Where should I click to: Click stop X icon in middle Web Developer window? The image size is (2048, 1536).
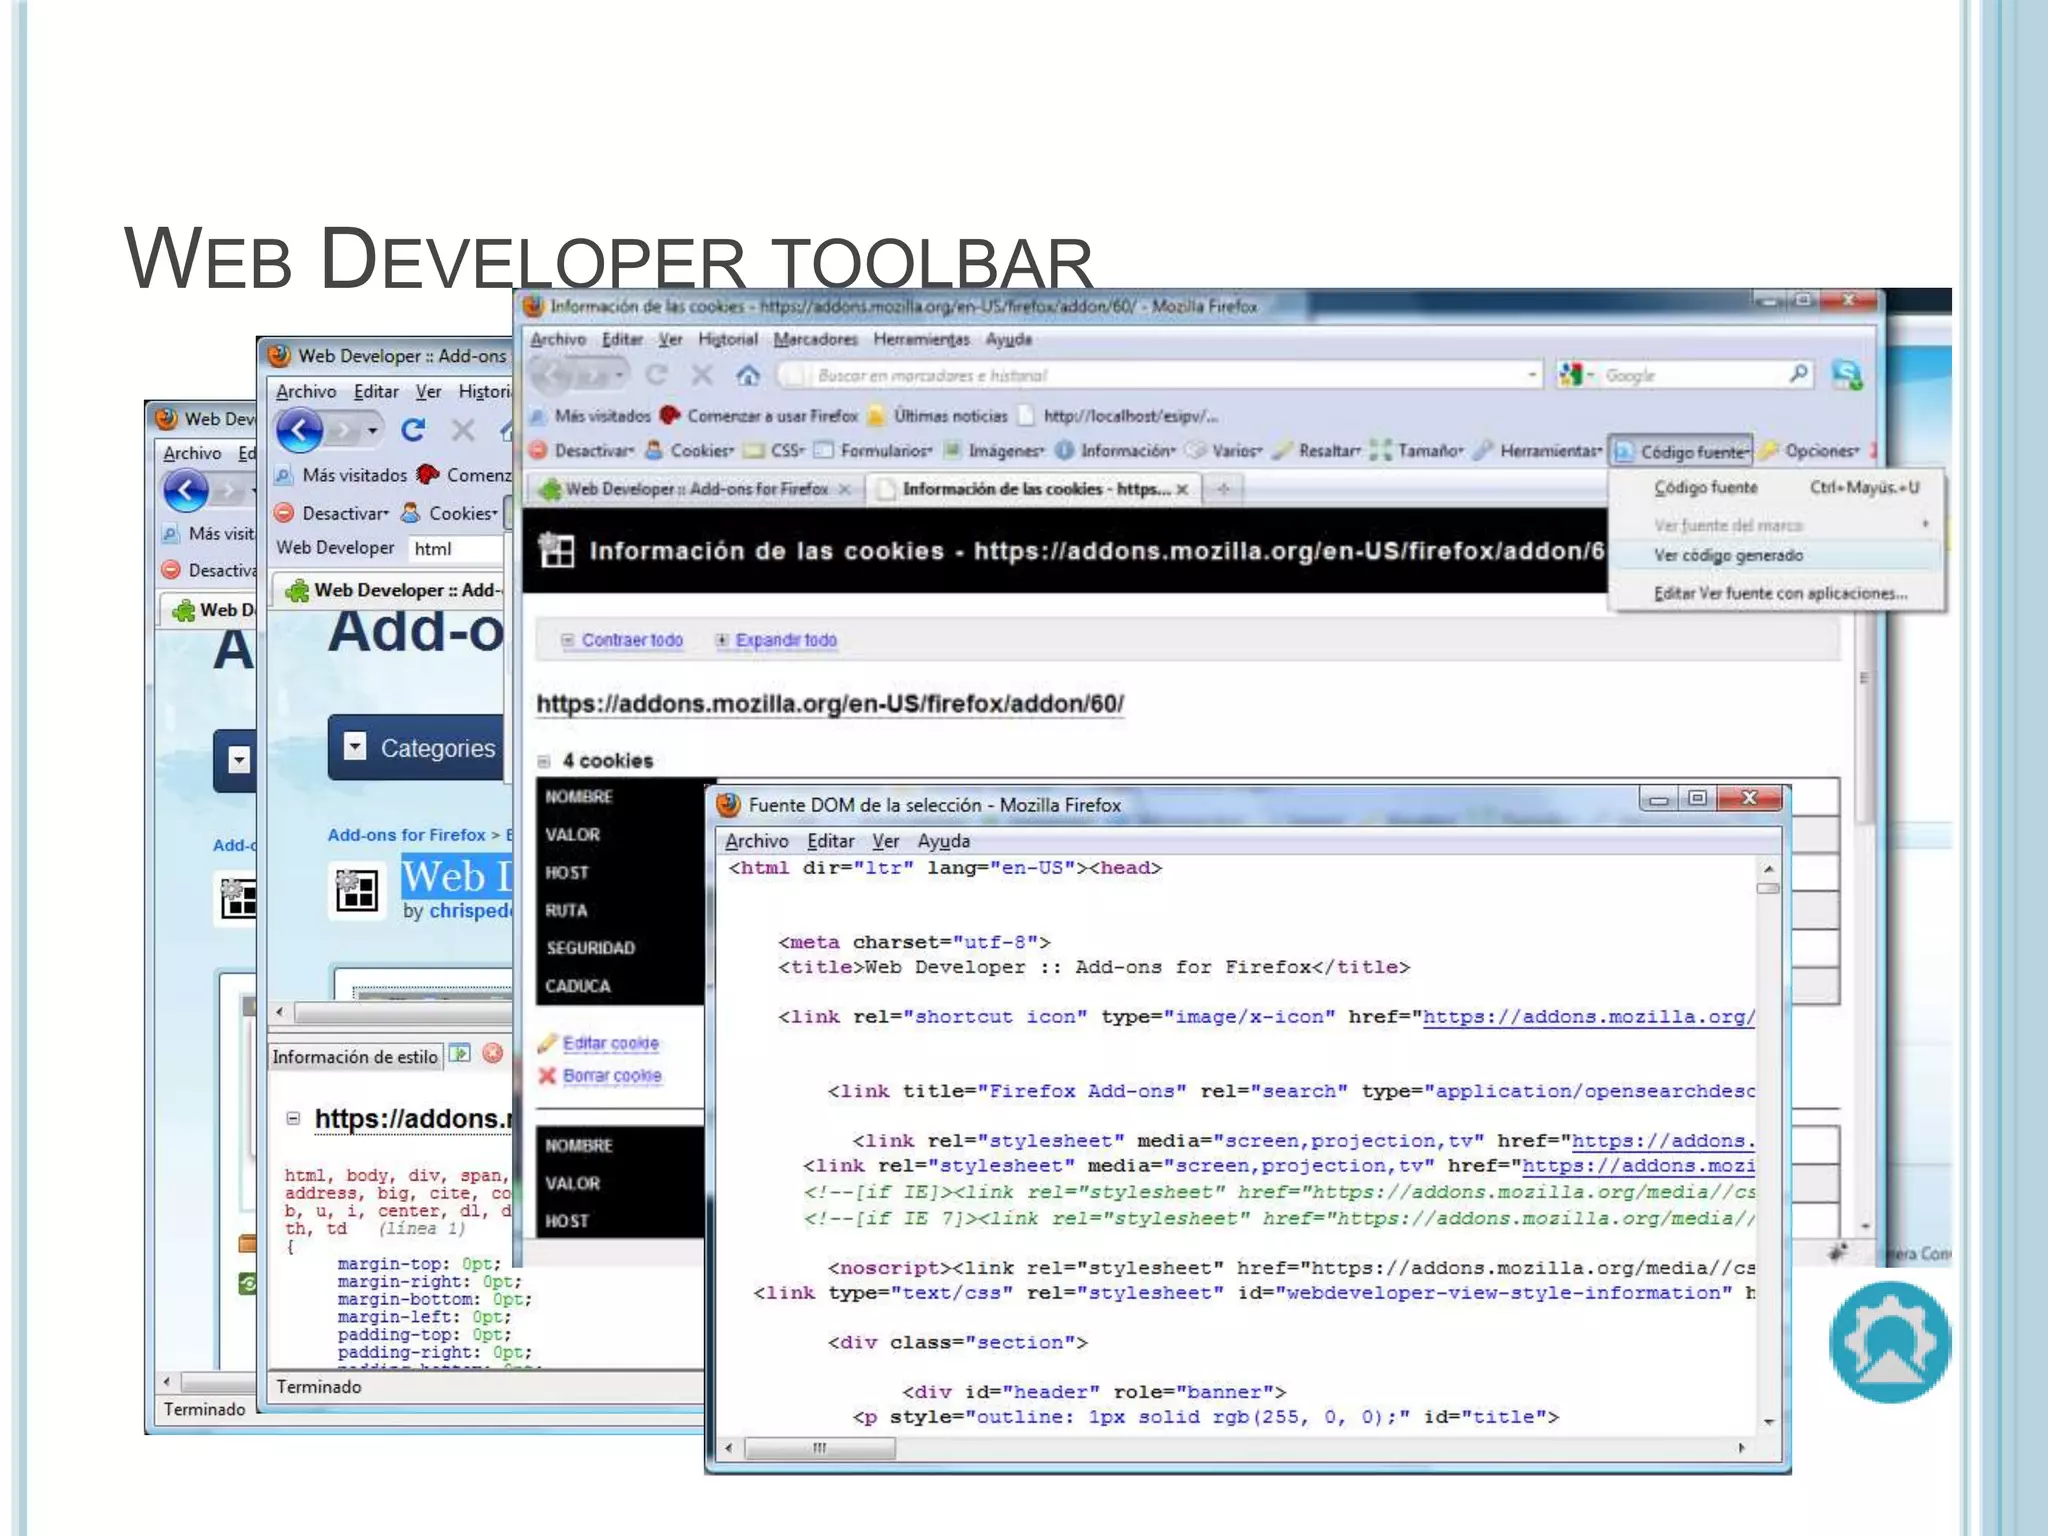(462, 430)
